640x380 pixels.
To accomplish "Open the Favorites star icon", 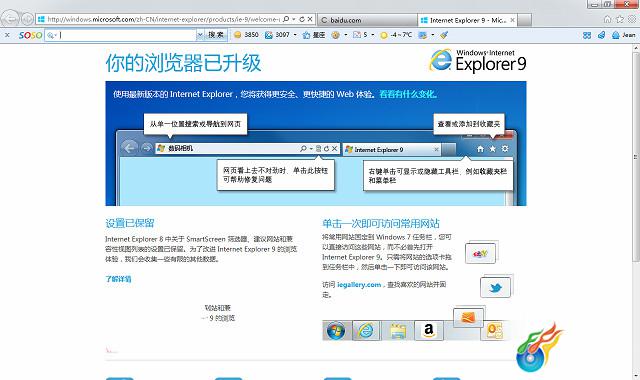I will (620, 19).
